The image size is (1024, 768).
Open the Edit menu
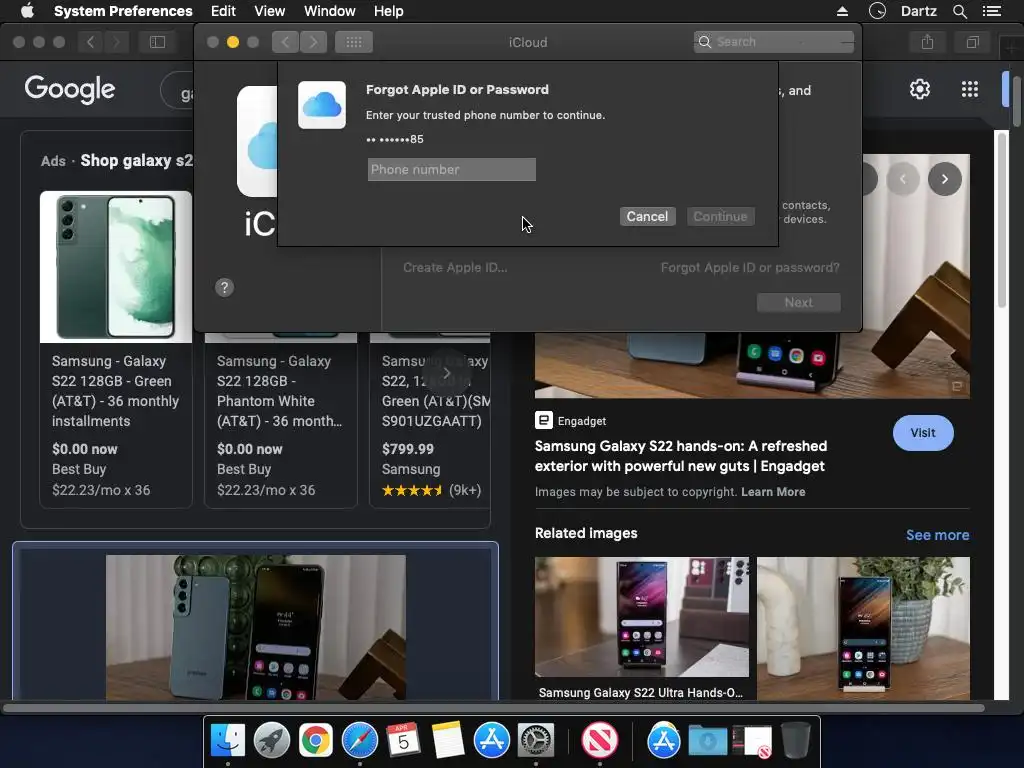click(223, 11)
